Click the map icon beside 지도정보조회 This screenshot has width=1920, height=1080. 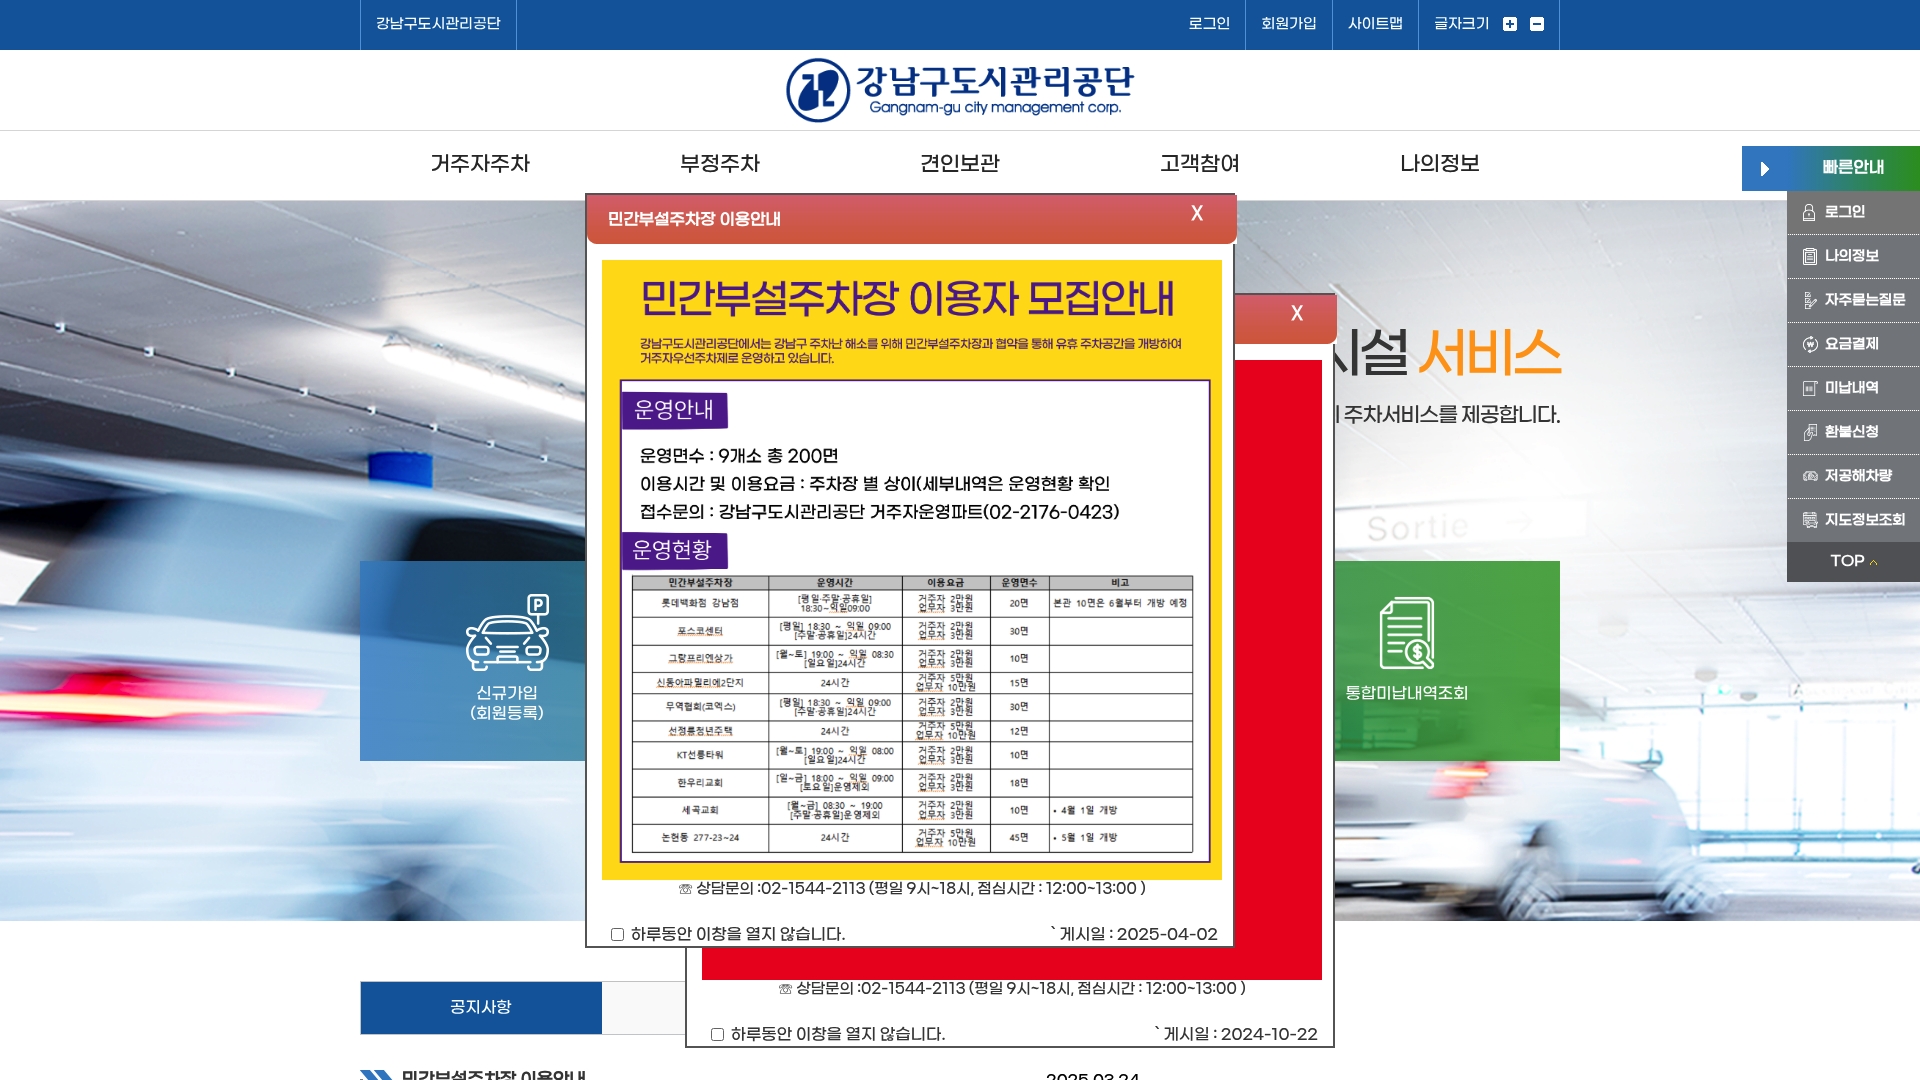click(x=1809, y=520)
